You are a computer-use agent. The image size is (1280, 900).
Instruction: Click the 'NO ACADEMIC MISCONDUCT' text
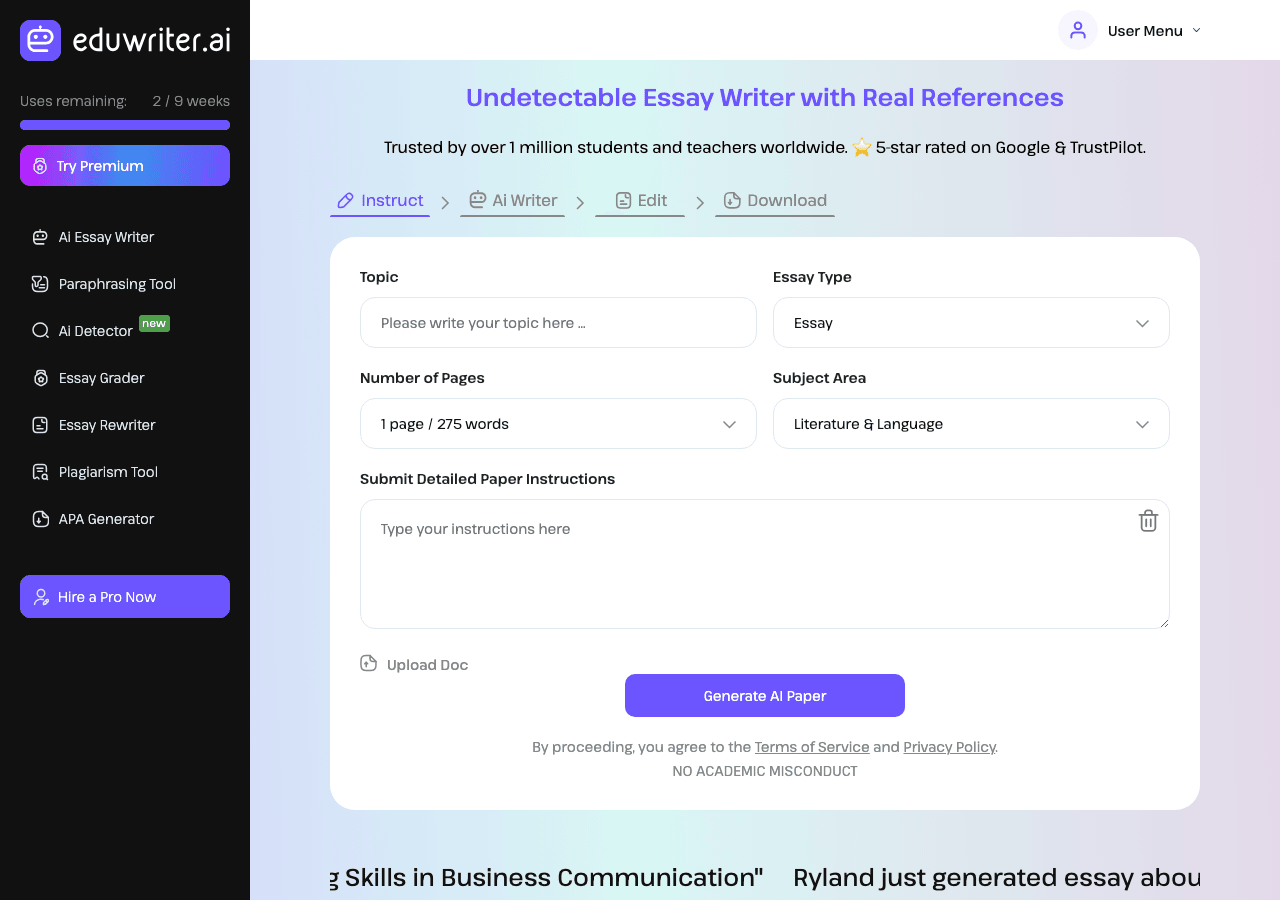[x=765, y=771]
